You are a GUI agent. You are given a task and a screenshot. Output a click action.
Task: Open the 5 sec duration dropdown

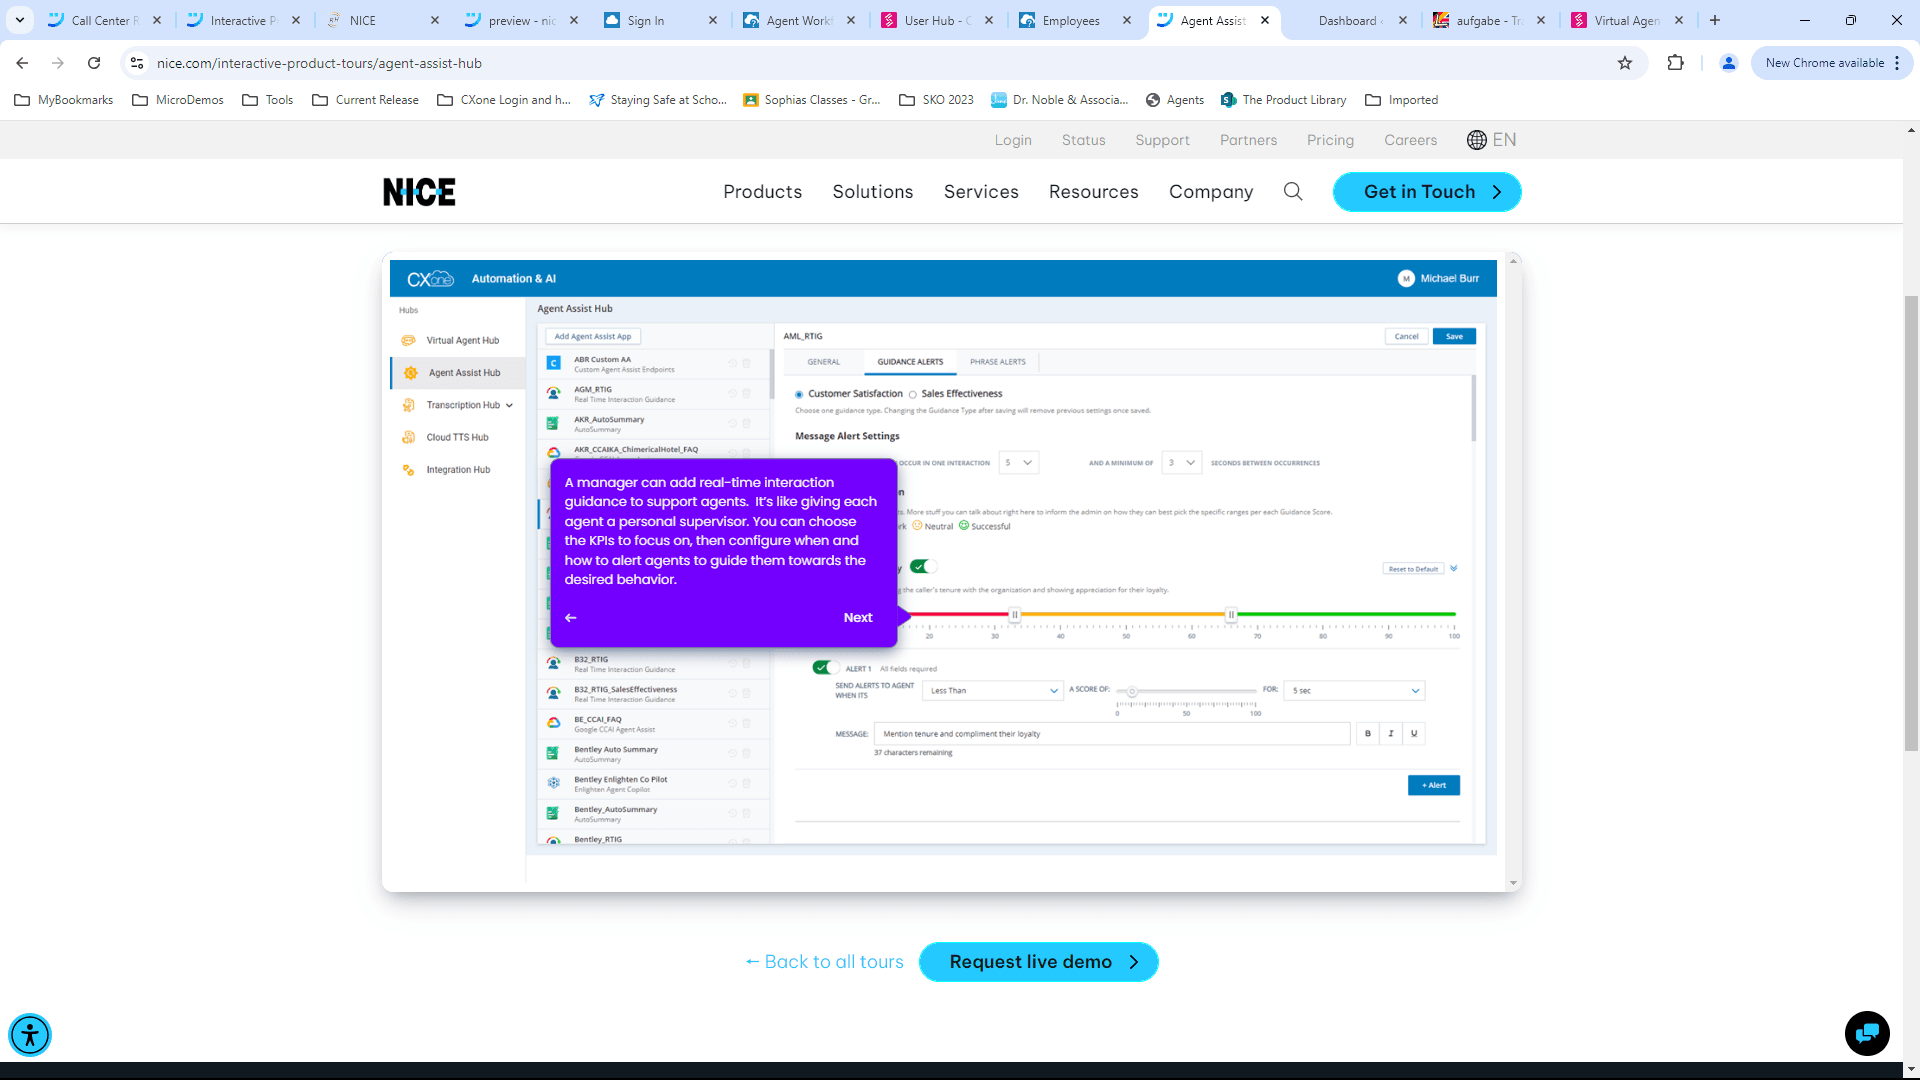(x=1355, y=691)
